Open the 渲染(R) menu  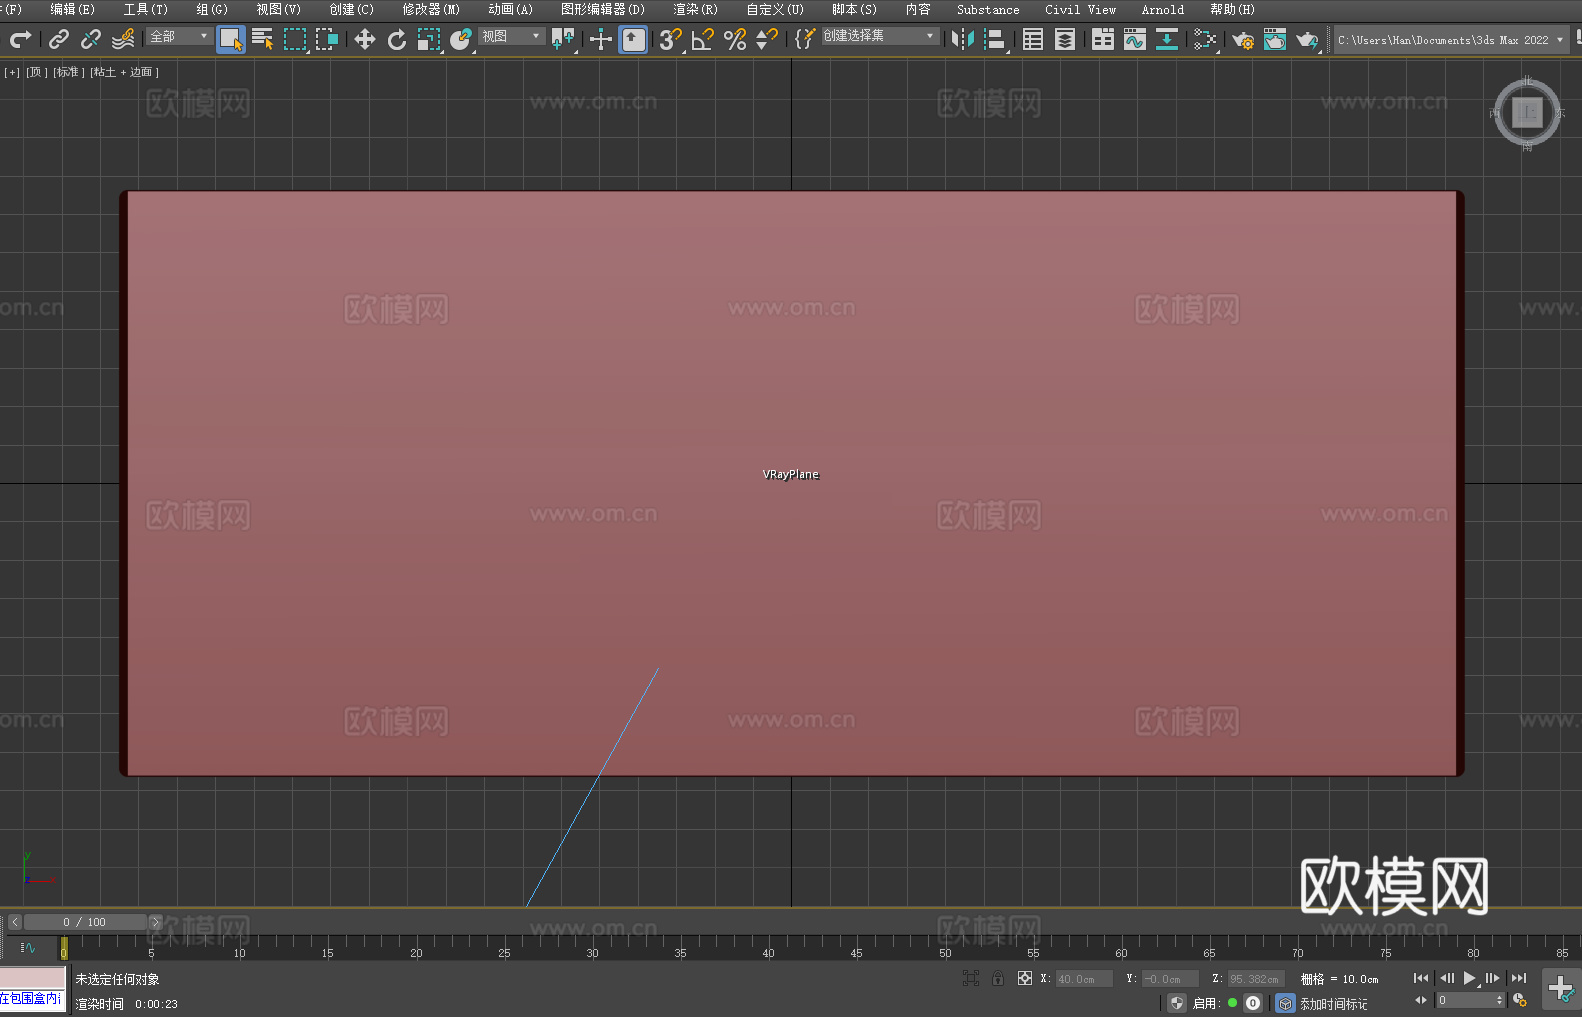(x=695, y=10)
